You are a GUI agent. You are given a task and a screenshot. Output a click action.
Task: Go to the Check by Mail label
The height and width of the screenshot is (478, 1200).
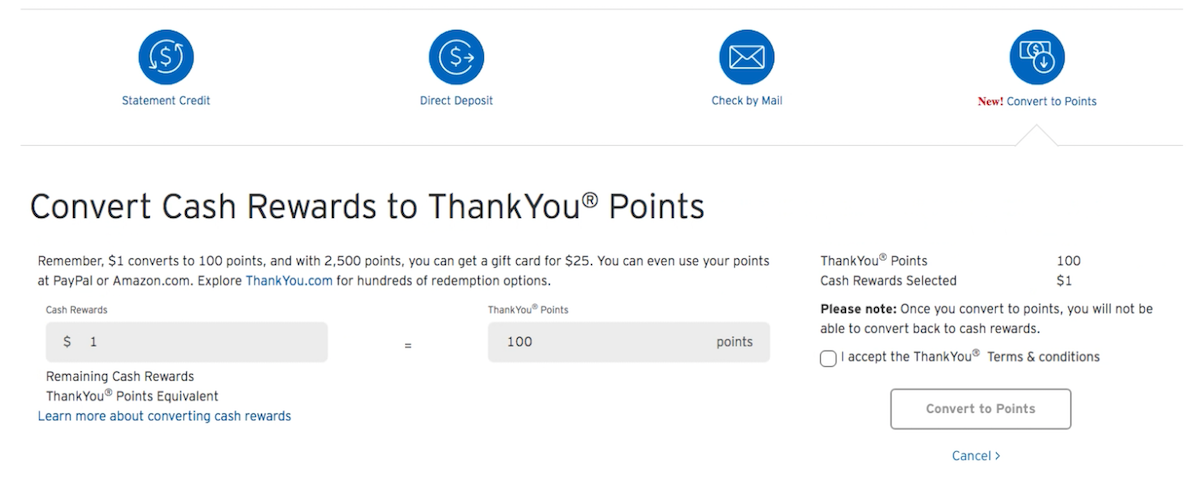click(747, 101)
